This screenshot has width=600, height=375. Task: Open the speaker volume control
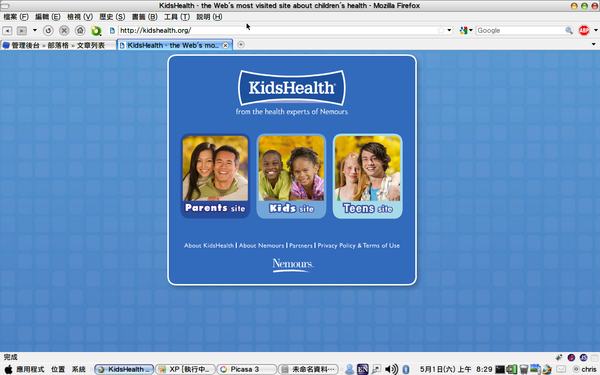(391, 369)
